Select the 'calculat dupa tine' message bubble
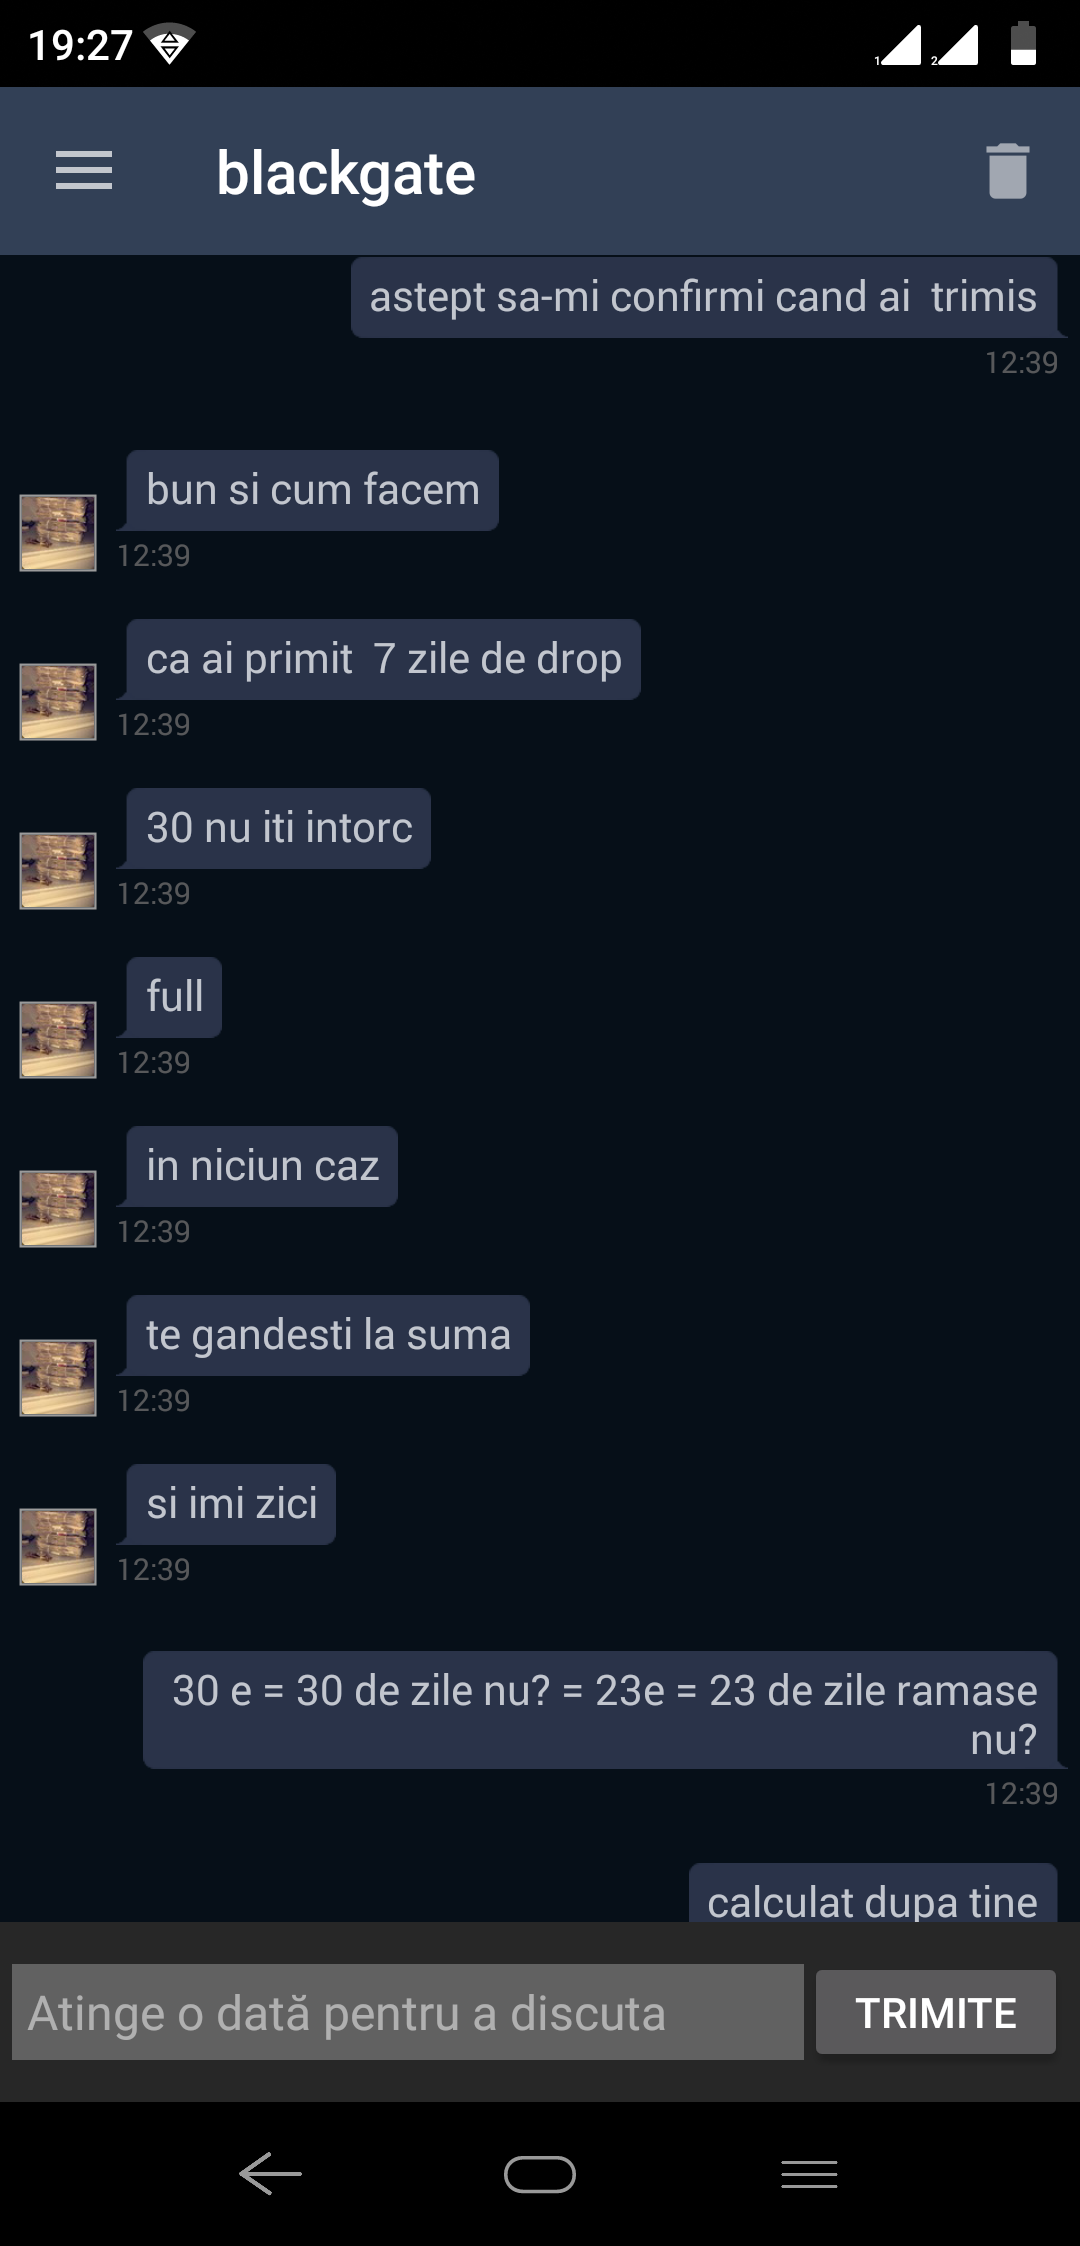This screenshot has width=1080, height=2246. pyautogui.click(x=873, y=1893)
